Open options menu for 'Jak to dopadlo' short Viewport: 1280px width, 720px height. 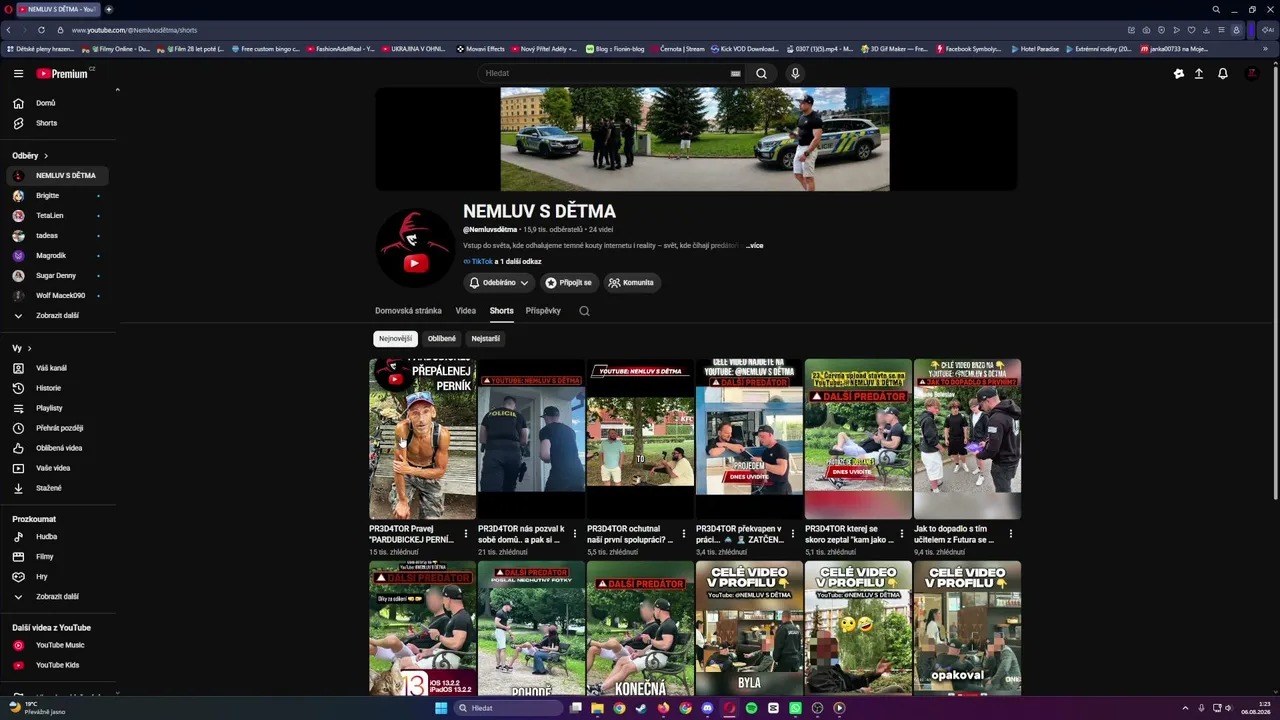point(1011,534)
